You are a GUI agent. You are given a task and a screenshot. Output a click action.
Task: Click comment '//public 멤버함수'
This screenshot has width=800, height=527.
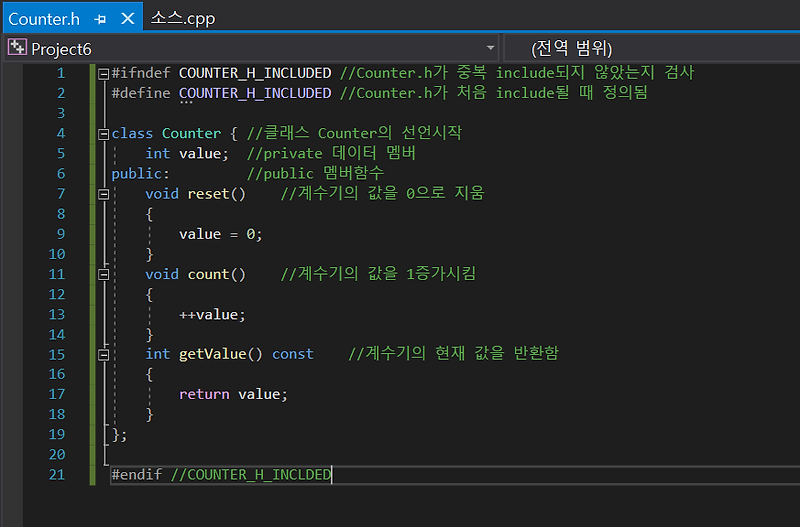pyautogui.click(x=315, y=173)
